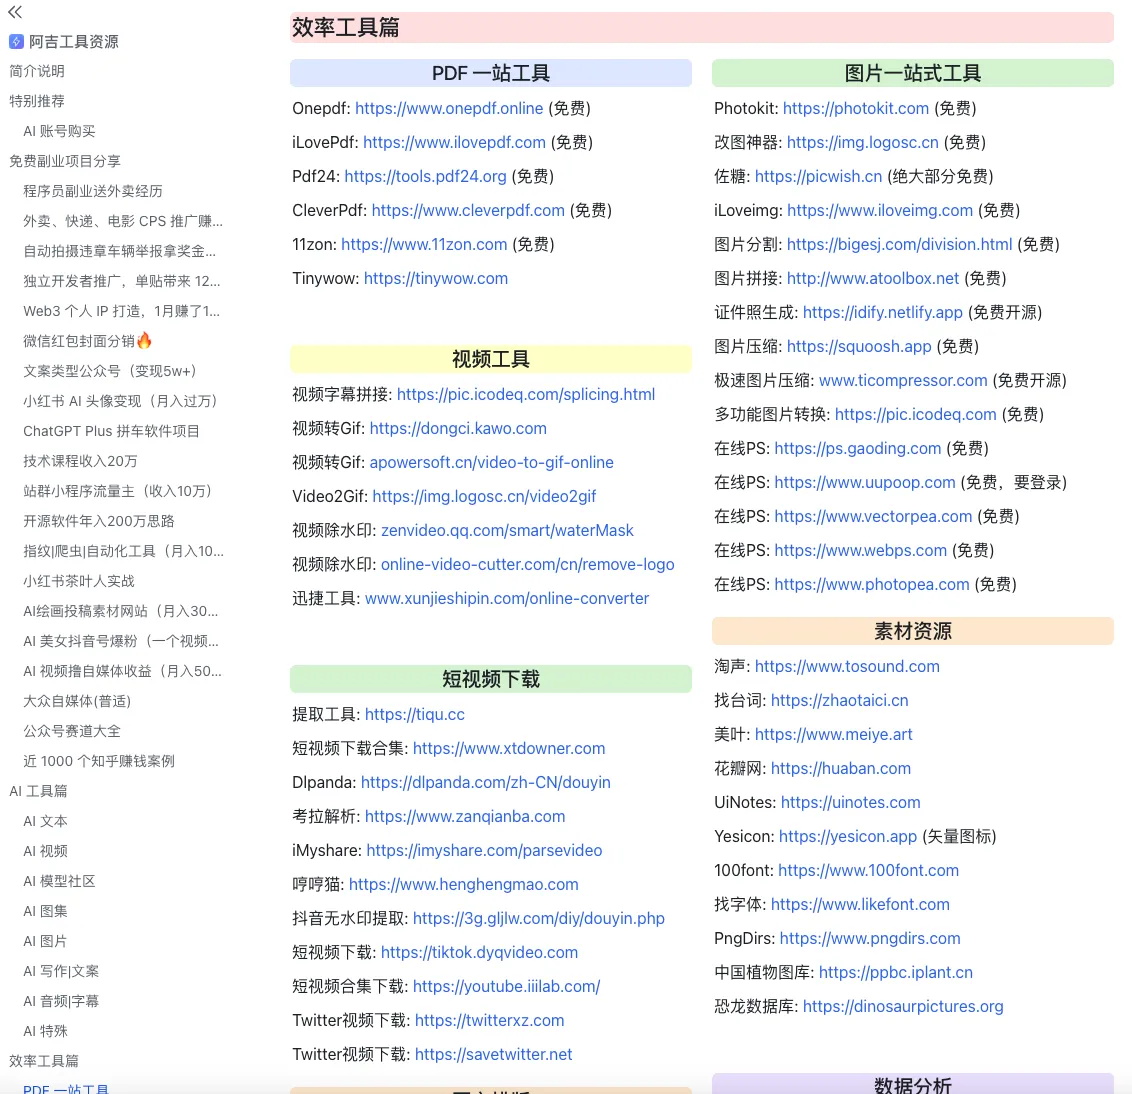This screenshot has height=1094, width=1132.
Task: Open 小红书茶叶人实战 page
Action: [x=79, y=581]
